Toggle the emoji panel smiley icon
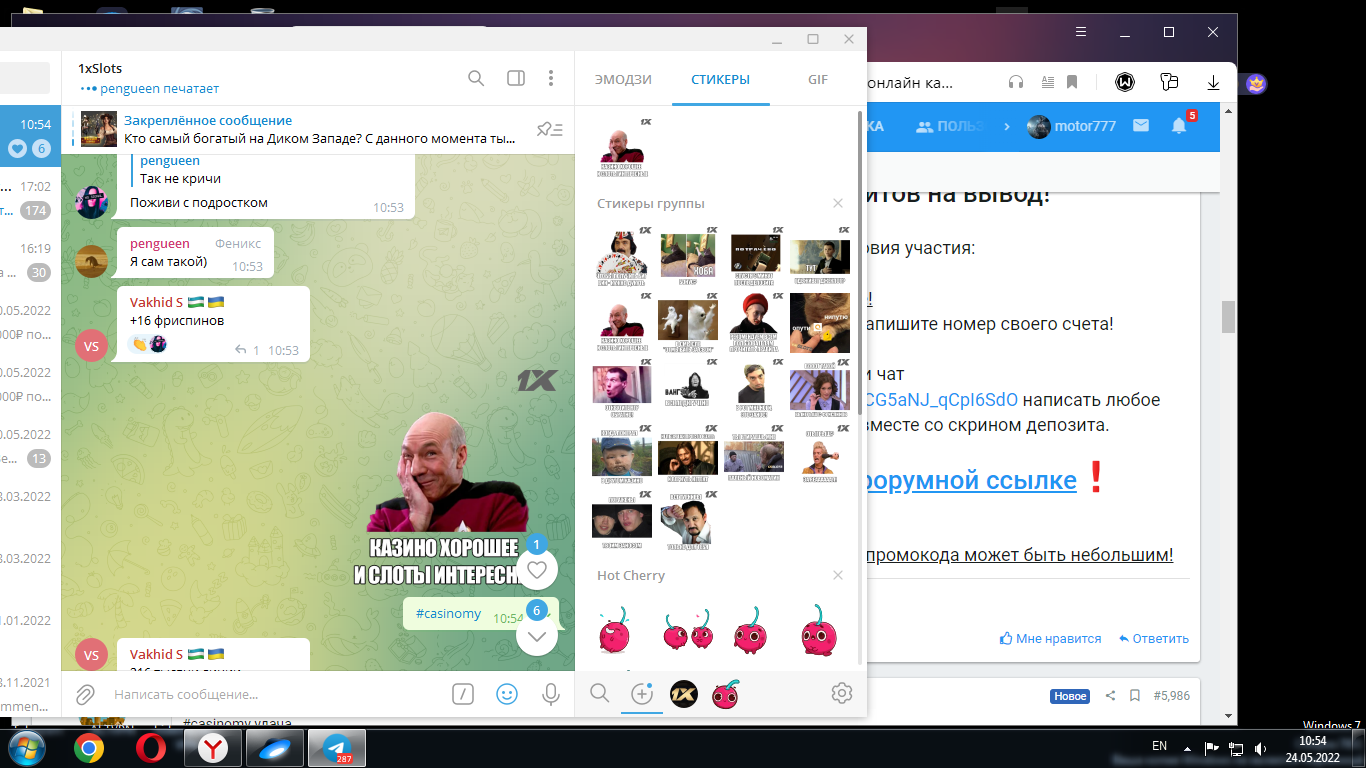This screenshot has height=768, width=1366. [507, 694]
